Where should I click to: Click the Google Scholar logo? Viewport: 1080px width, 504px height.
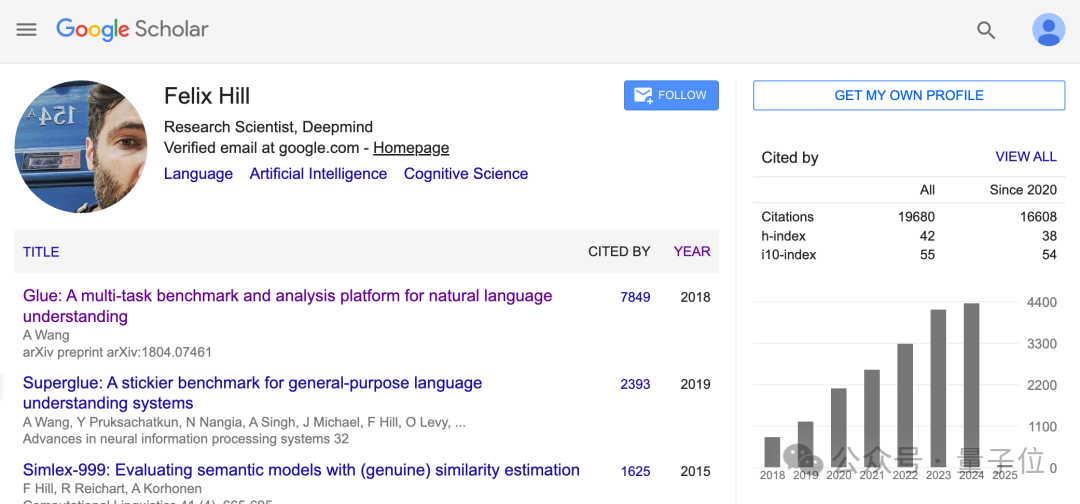[x=132, y=29]
